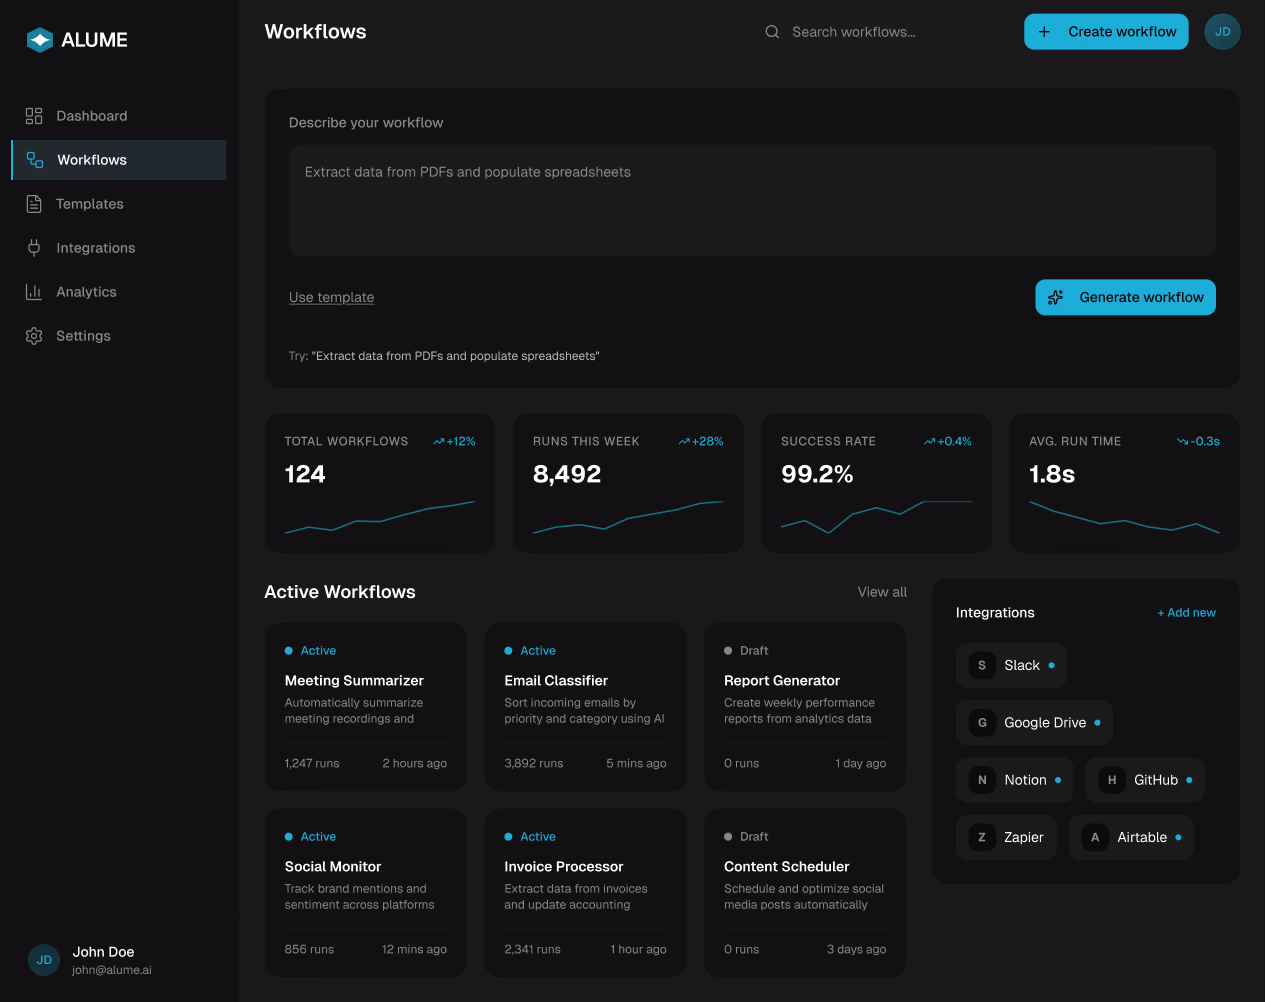The width and height of the screenshot is (1265, 1002).
Task: Click the Success Rate sparkline chart
Action: 876,517
